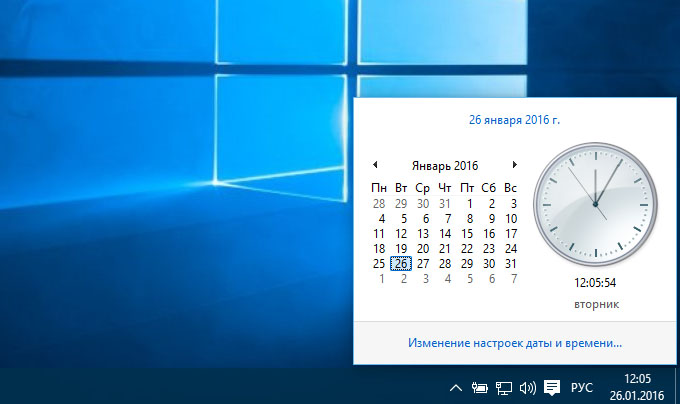The width and height of the screenshot is (680, 404).
Task: Select grayed December day 28 in first row
Action: tap(379, 203)
